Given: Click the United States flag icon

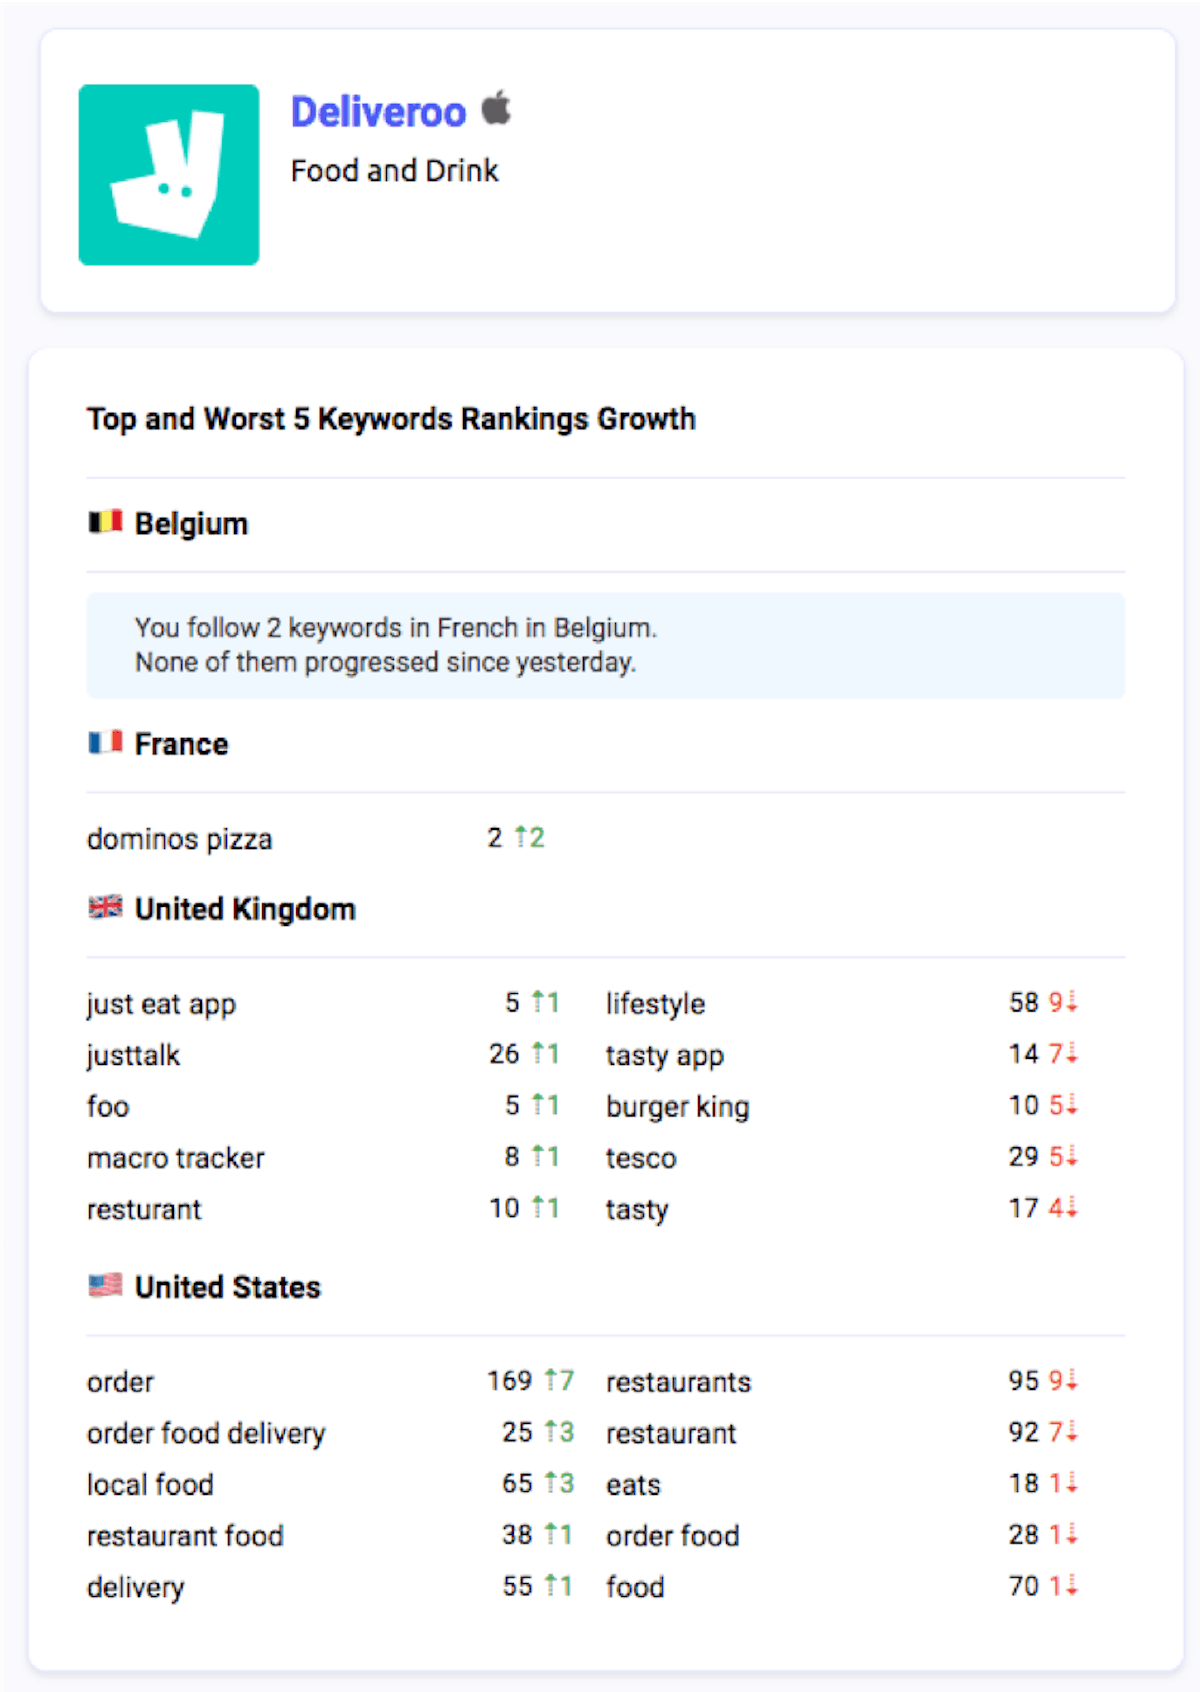Looking at the screenshot, I should tap(105, 1285).
